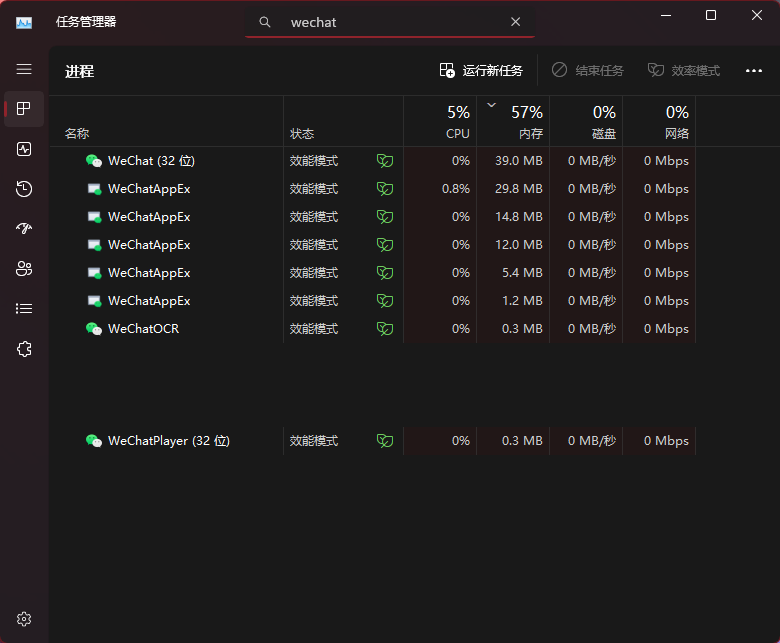This screenshot has width=780, height=643.
Task: Select WeChatAppEx row using 14.8 MB
Action: 373,217
